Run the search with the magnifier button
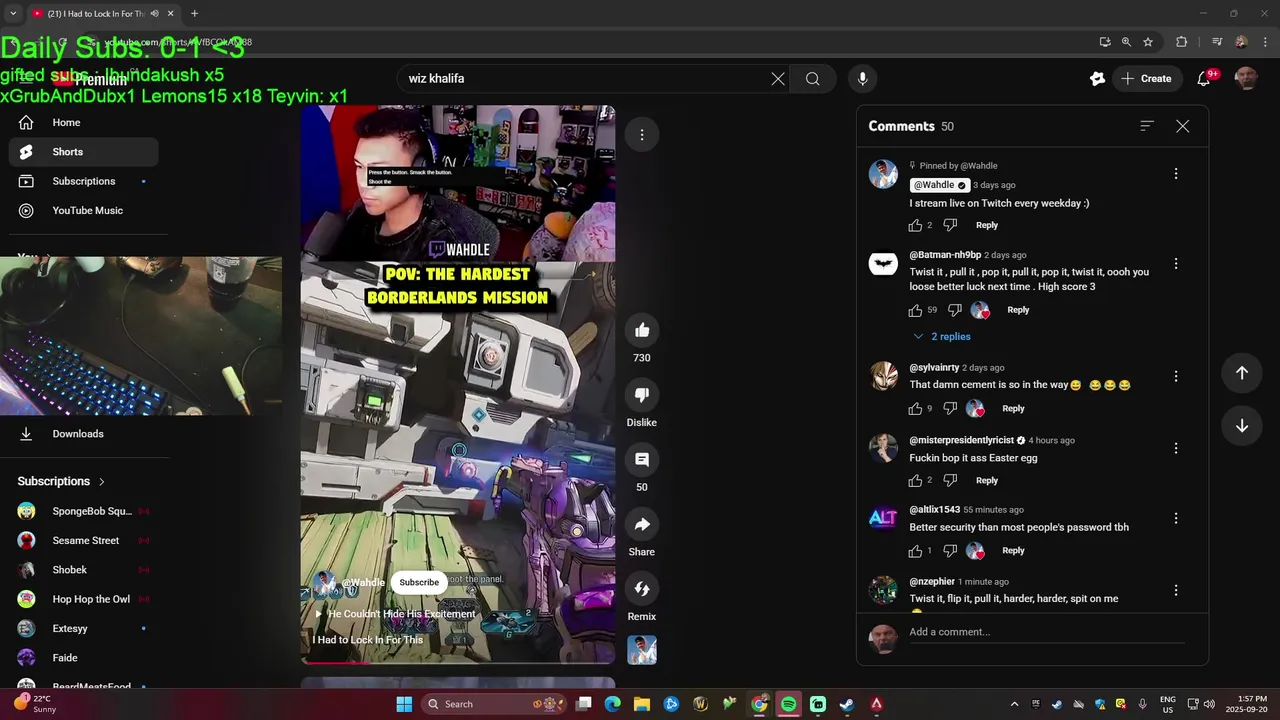Viewport: 1280px width, 720px height. (x=812, y=79)
